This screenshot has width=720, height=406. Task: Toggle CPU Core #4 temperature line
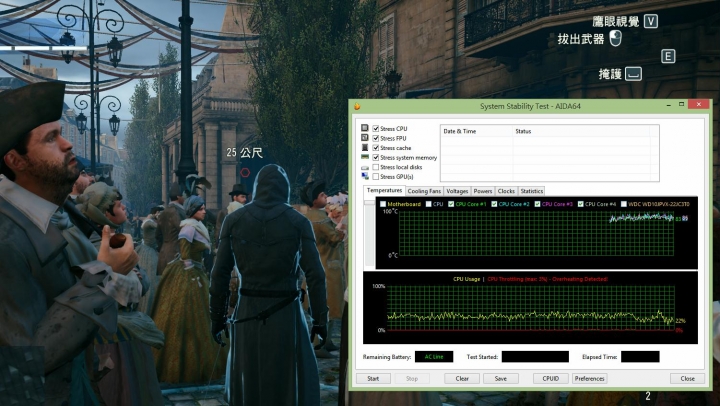click(x=580, y=204)
